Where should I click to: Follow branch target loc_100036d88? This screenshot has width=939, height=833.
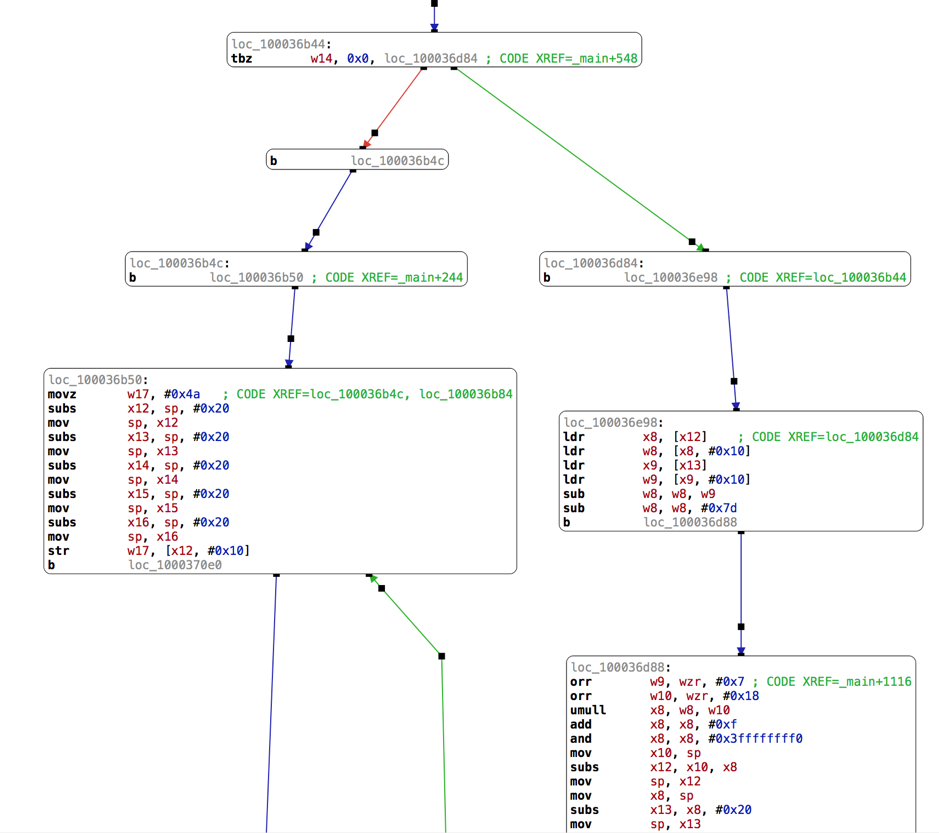tap(690, 522)
